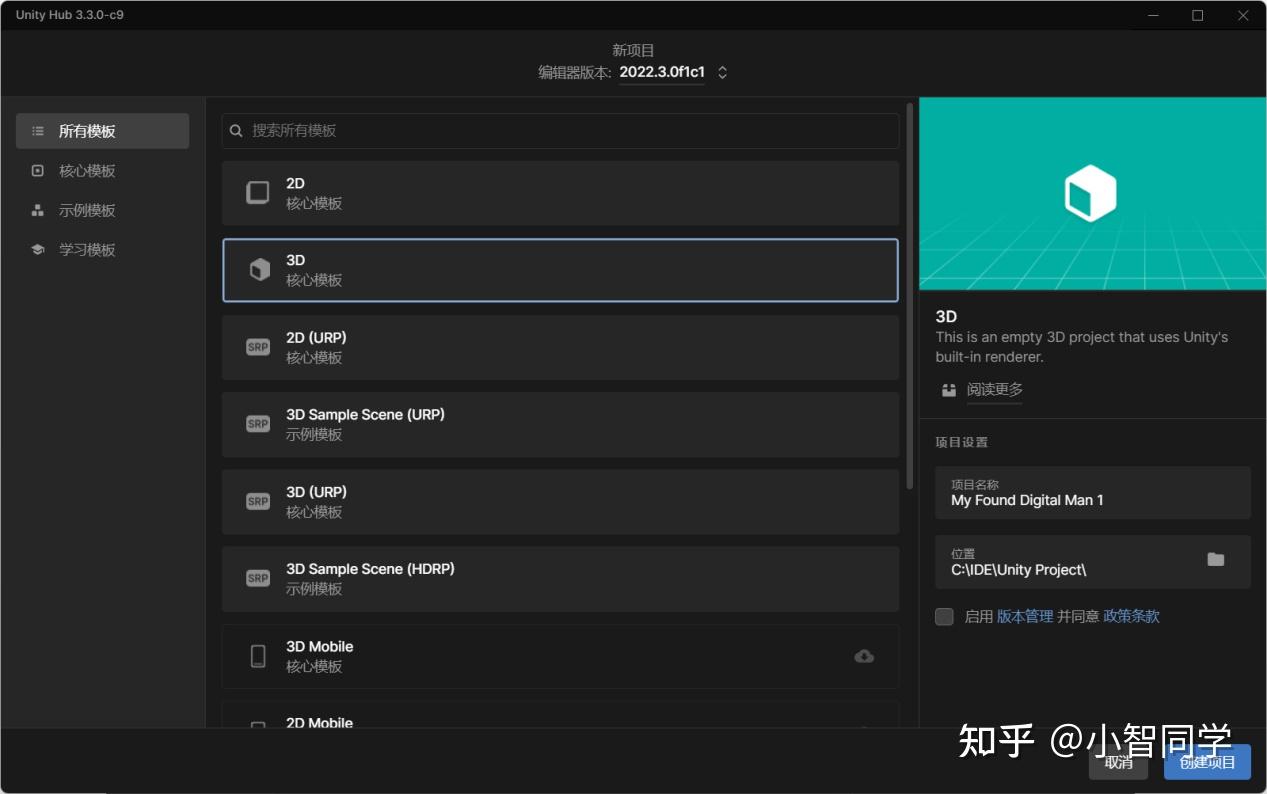Switch to the 核心模板 category

point(37,170)
